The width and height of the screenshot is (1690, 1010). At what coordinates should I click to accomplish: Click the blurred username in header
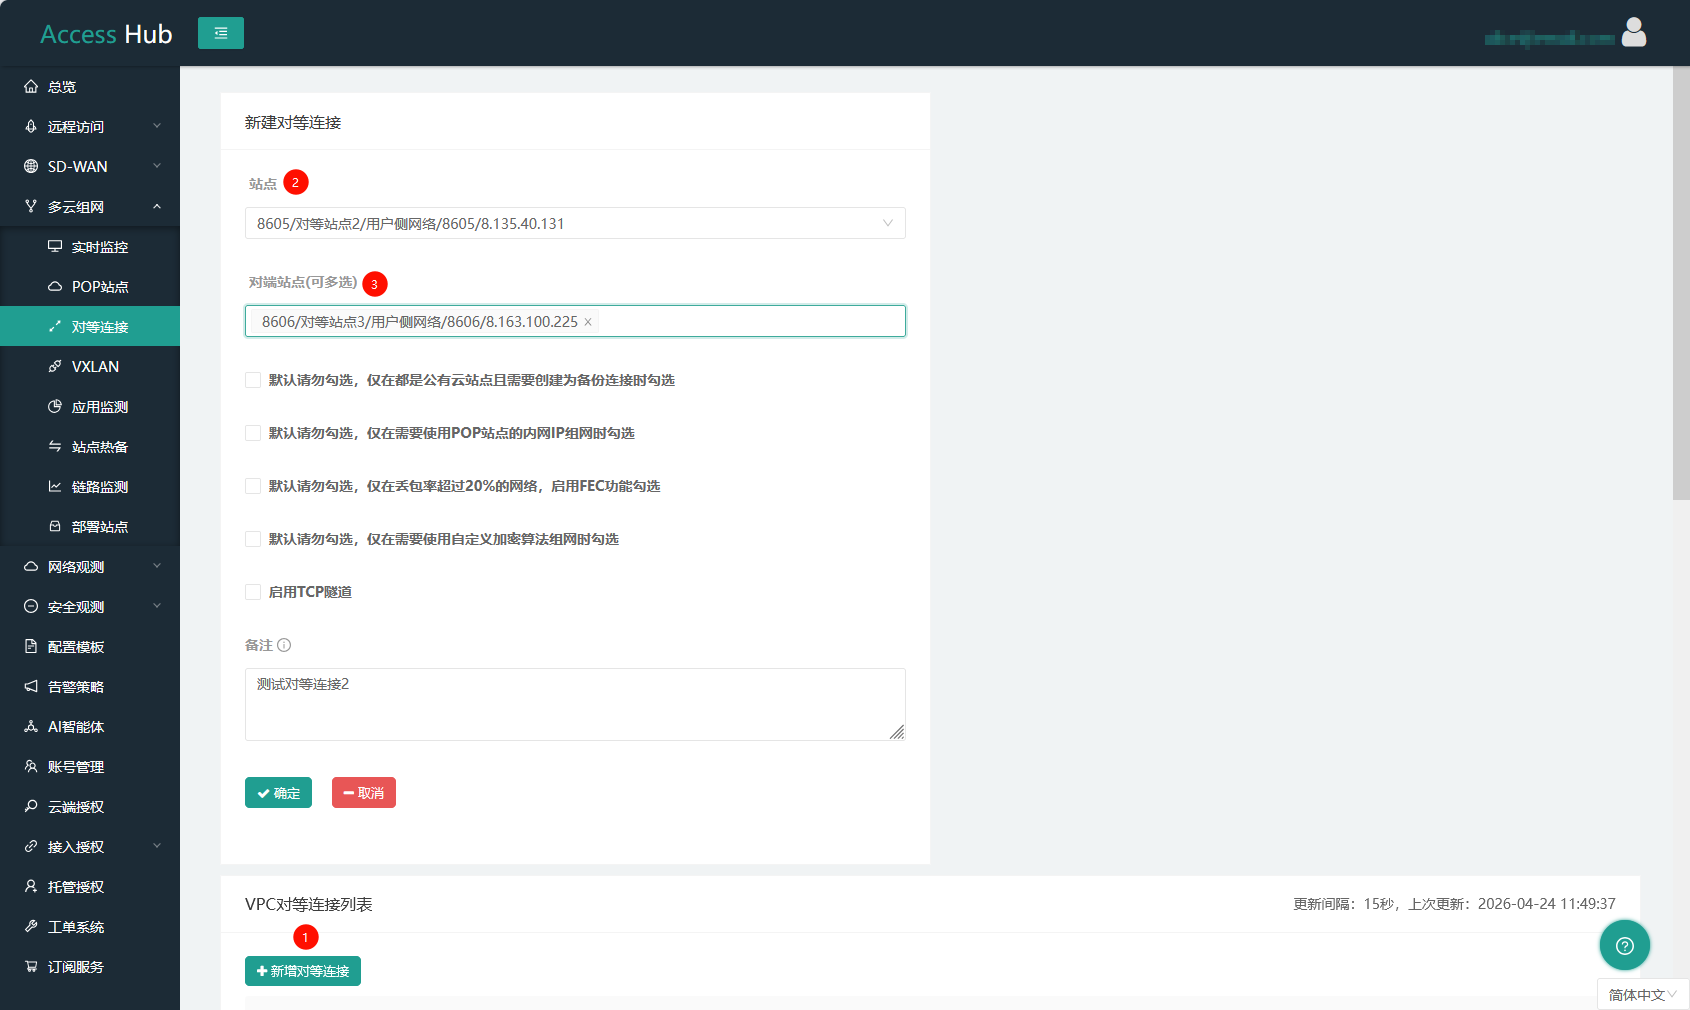pyautogui.click(x=1549, y=38)
